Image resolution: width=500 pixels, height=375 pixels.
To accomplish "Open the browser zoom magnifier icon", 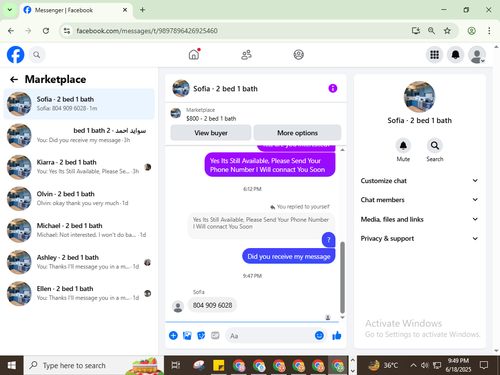I will point(431,31).
